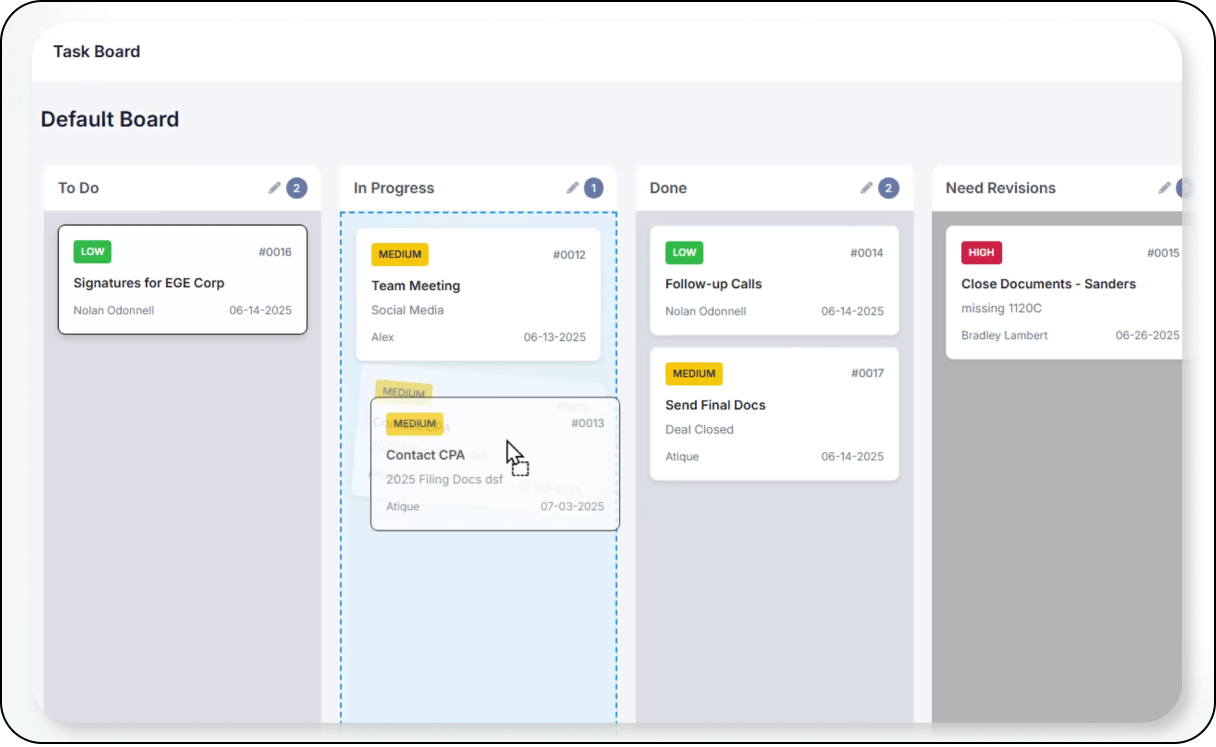Click the HIGH priority tag on Close Documents card

981,253
